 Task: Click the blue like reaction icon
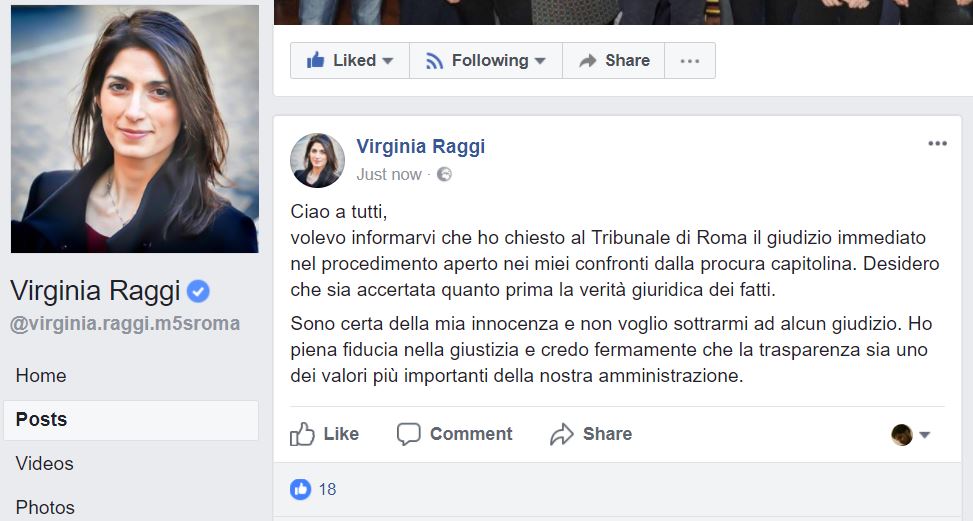tap(300, 489)
